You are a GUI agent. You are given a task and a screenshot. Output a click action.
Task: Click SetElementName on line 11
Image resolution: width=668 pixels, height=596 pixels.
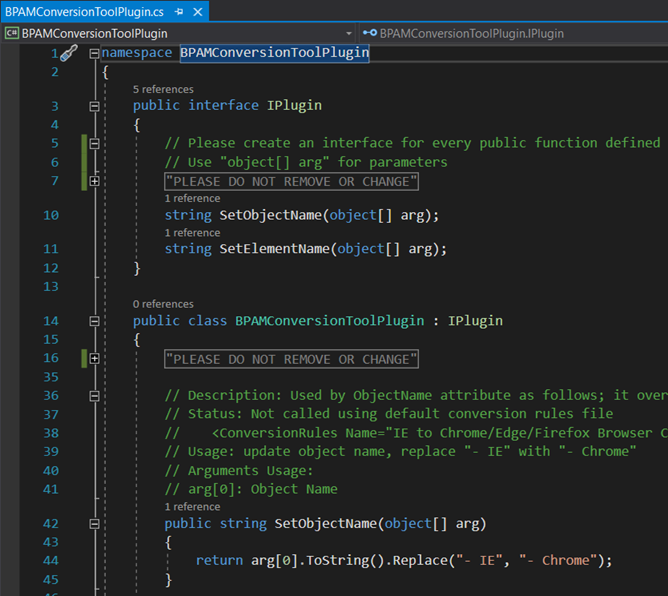click(274, 249)
